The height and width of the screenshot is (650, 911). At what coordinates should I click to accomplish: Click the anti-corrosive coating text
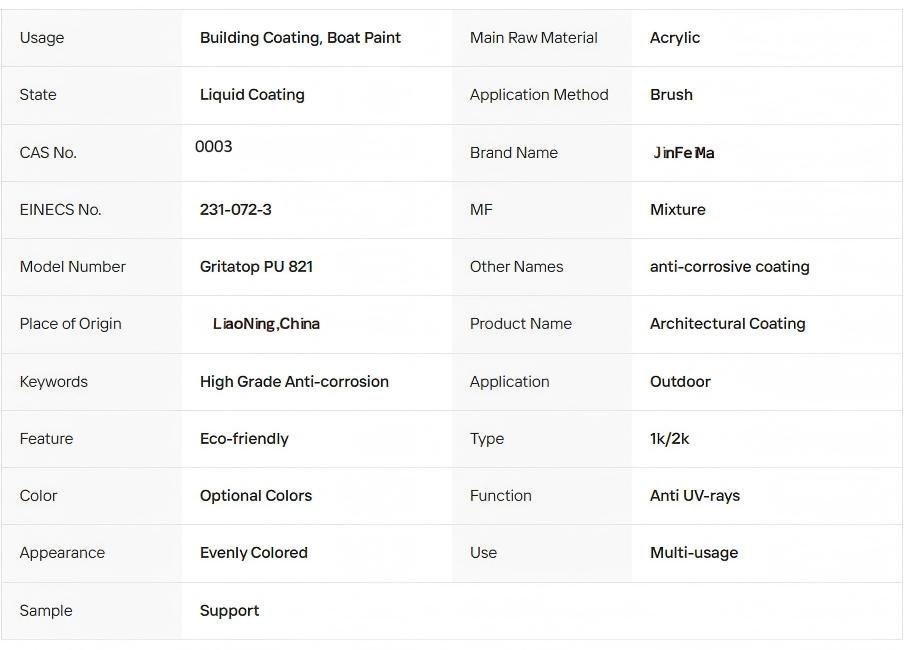click(730, 267)
